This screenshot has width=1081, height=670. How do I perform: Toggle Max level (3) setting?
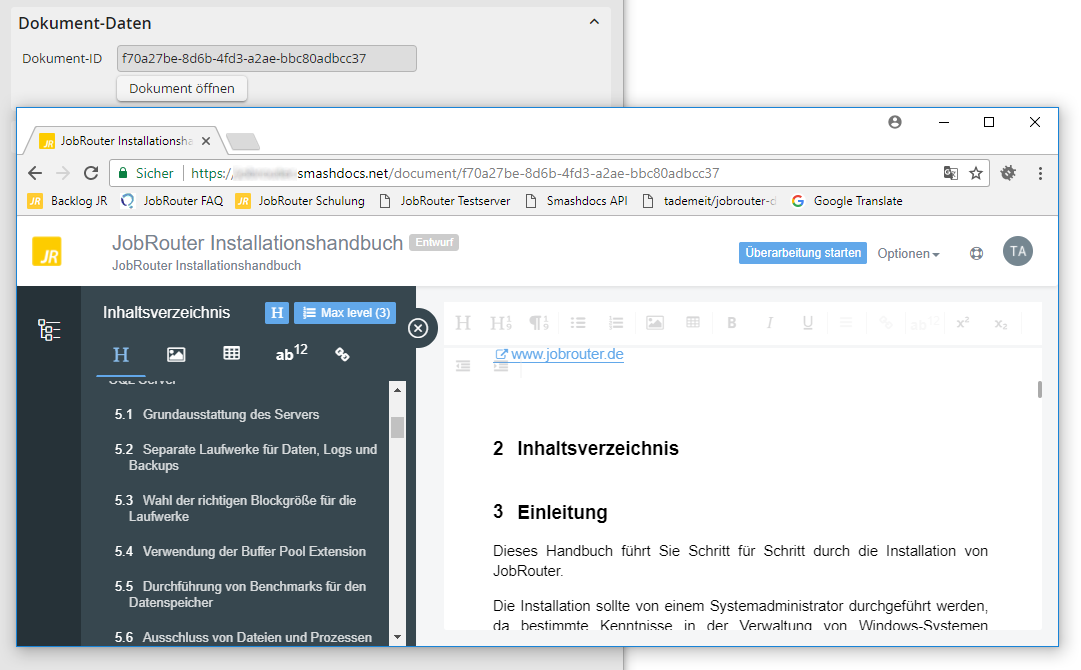pos(345,313)
